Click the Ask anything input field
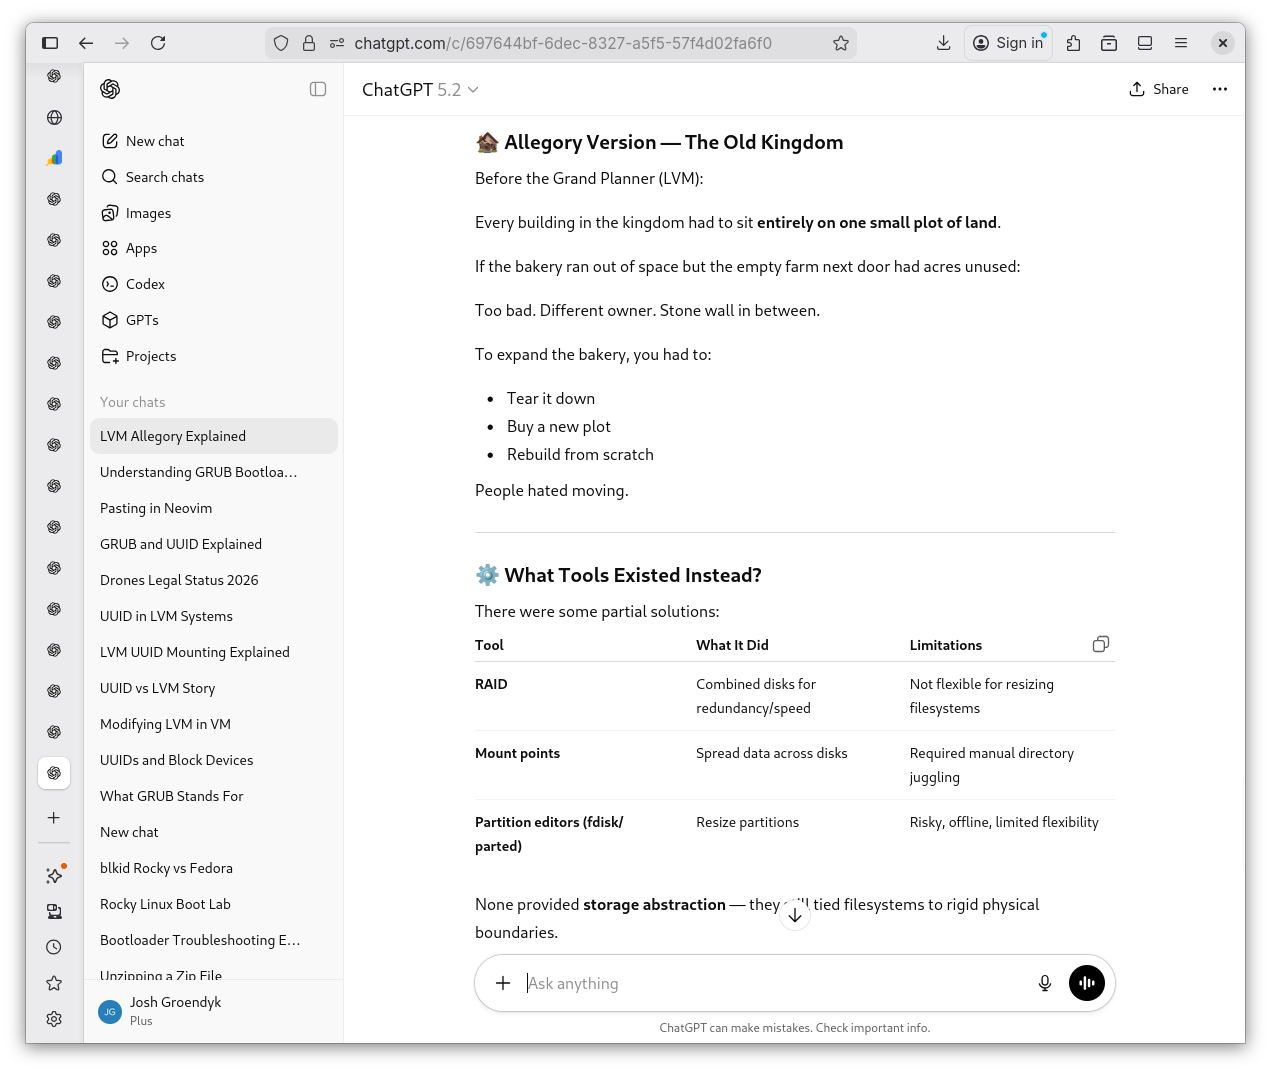 [x=770, y=983]
